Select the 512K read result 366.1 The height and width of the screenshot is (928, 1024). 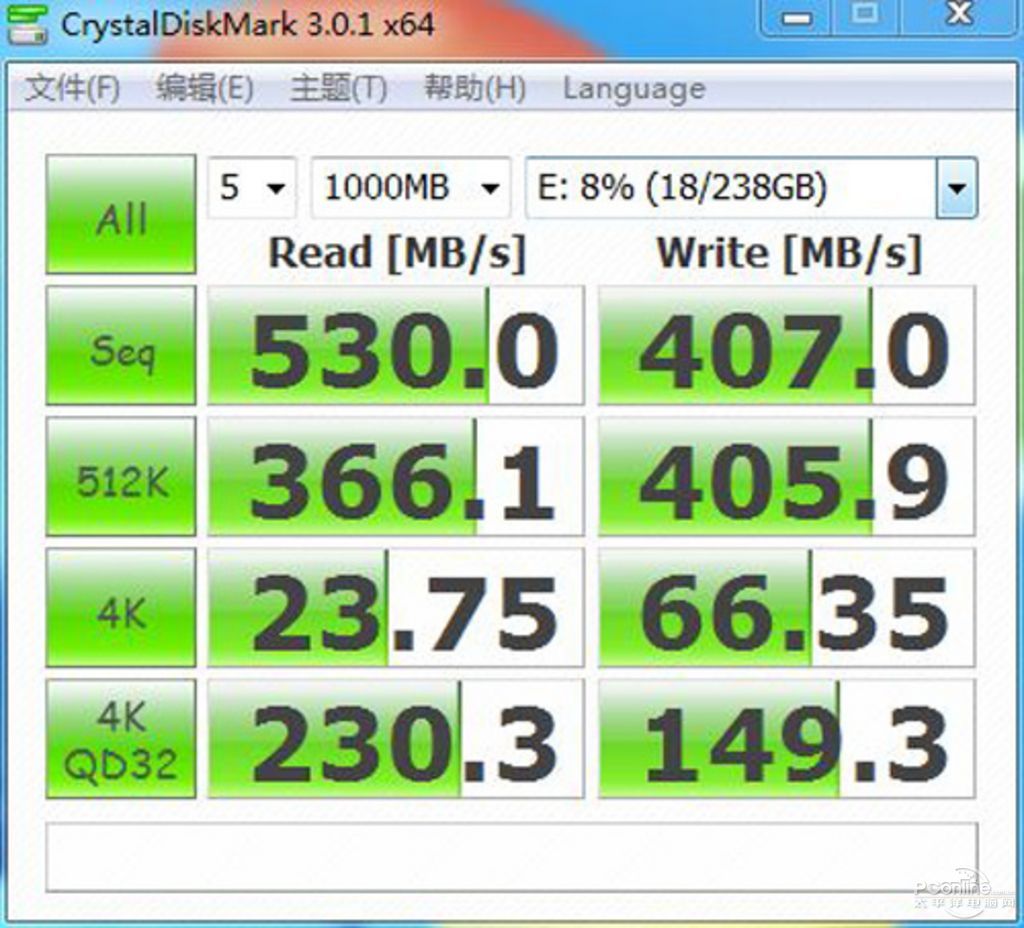pos(396,477)
